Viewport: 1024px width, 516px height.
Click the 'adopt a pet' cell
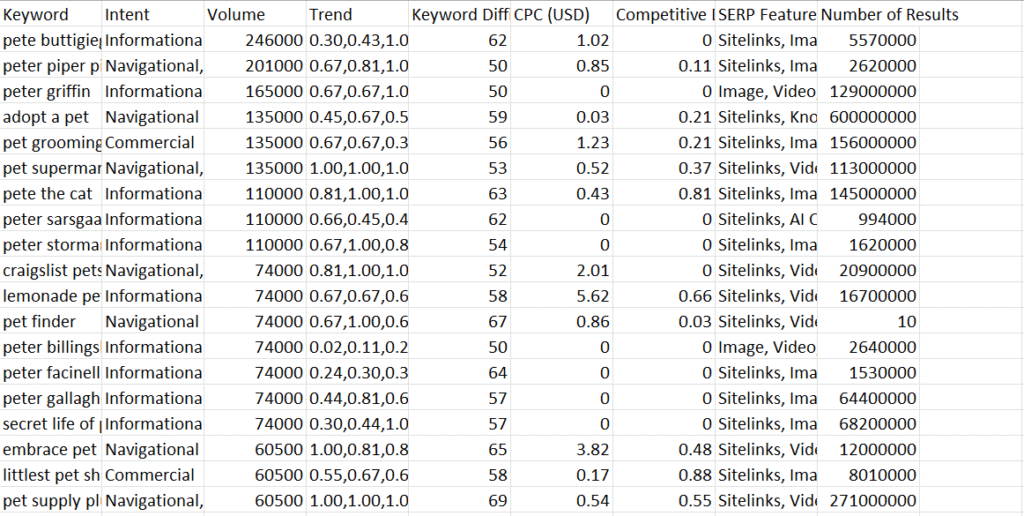(x=50, y=117)
